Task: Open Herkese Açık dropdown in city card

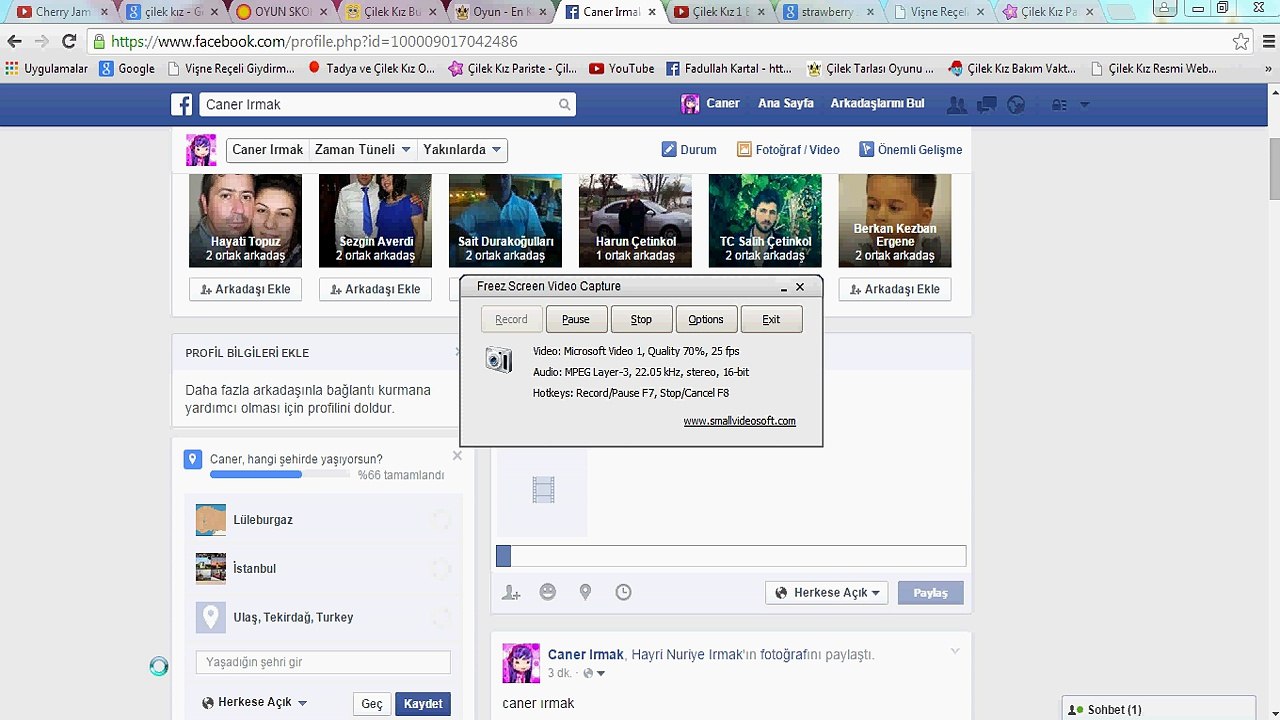Action: (254, 702)
